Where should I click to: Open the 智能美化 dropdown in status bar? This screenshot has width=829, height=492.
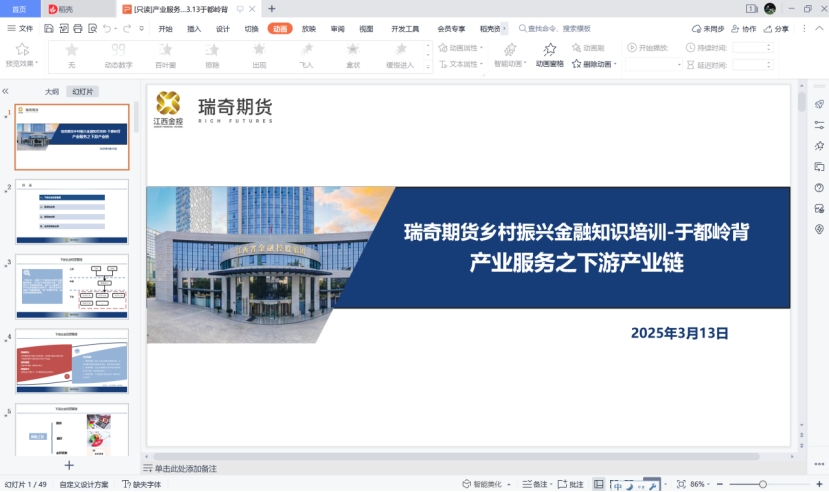tap(486, 484)
